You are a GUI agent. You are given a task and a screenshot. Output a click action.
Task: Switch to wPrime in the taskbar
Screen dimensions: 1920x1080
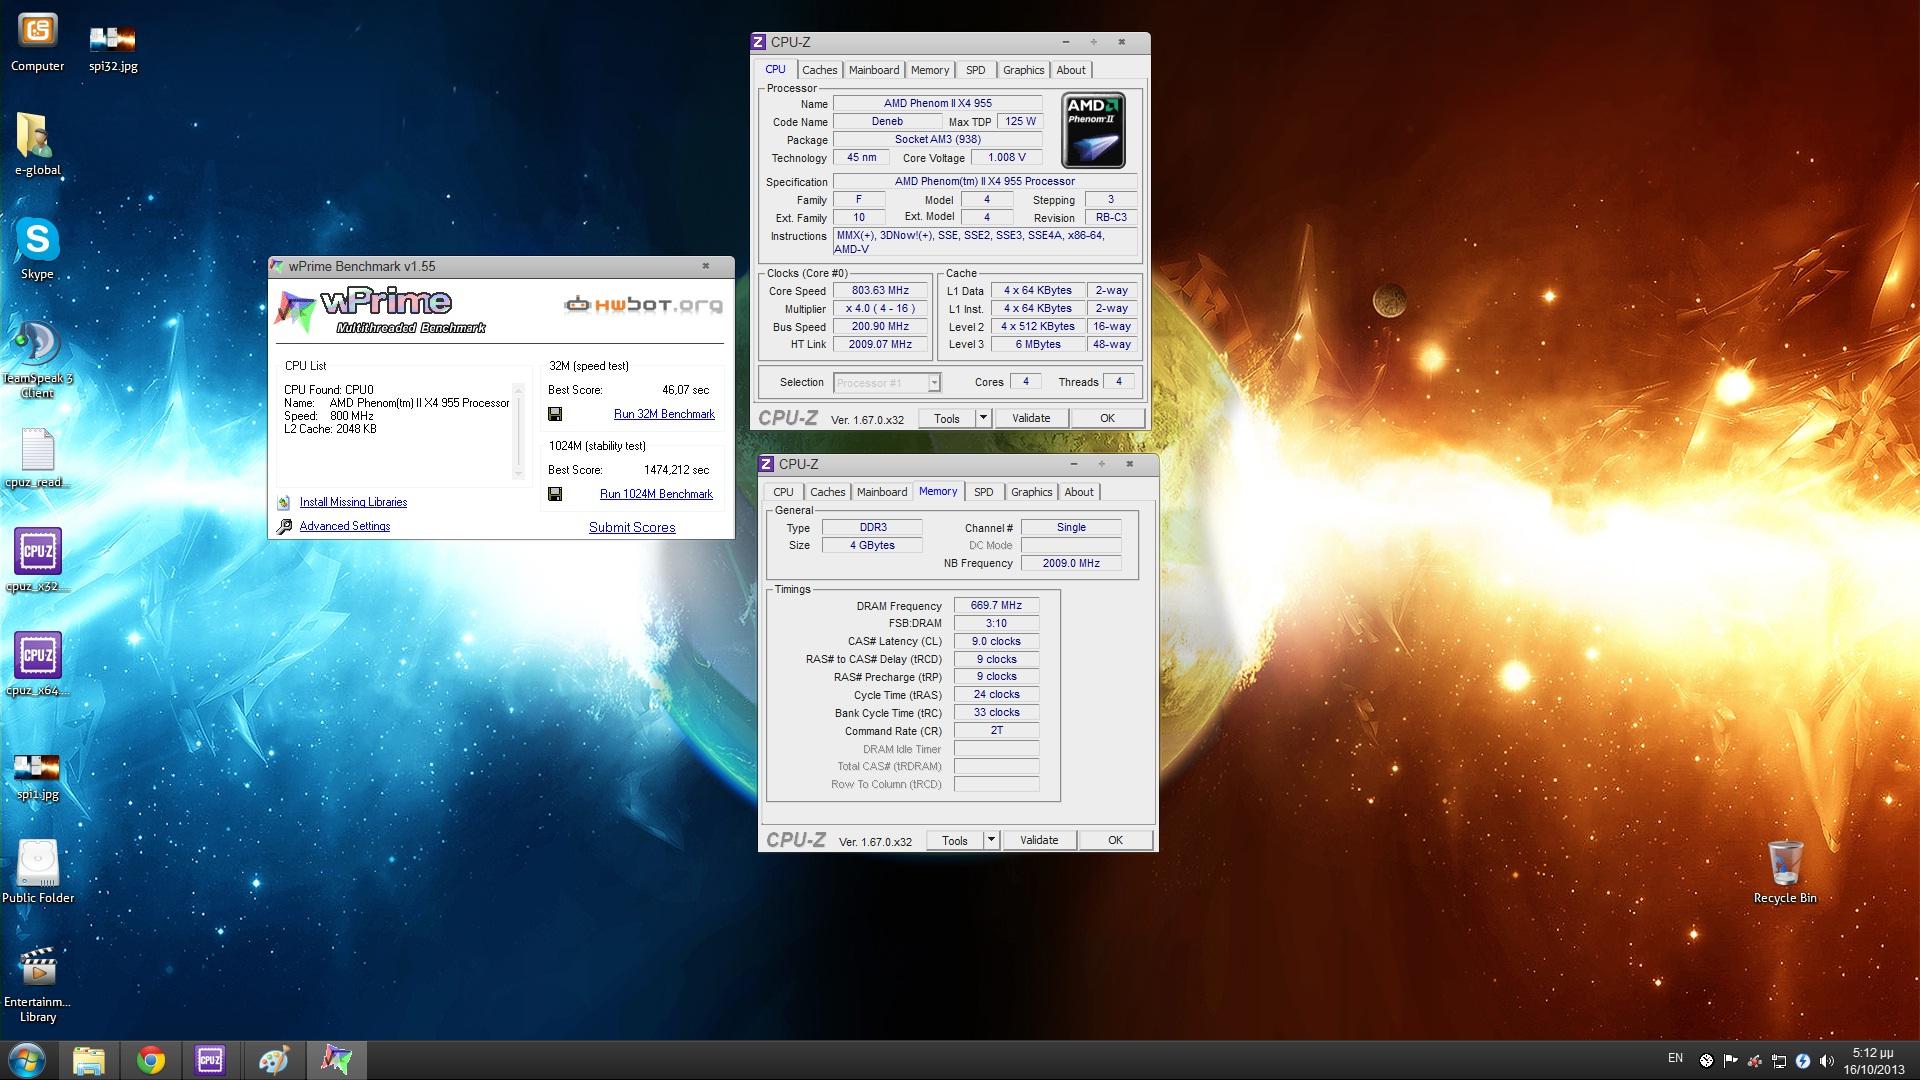tap(336, 1060)
